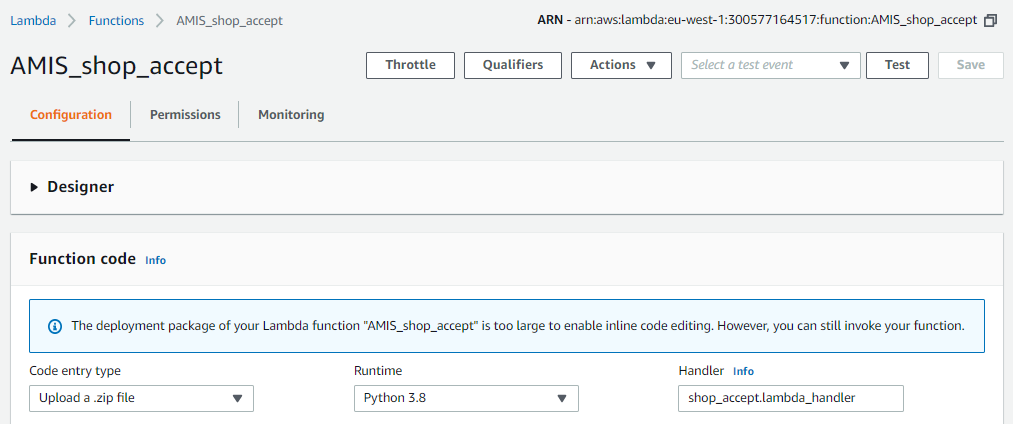1013x424 pixels.
Task: Open the Code entry type dropdown
Action: click(x=141, y=398)
